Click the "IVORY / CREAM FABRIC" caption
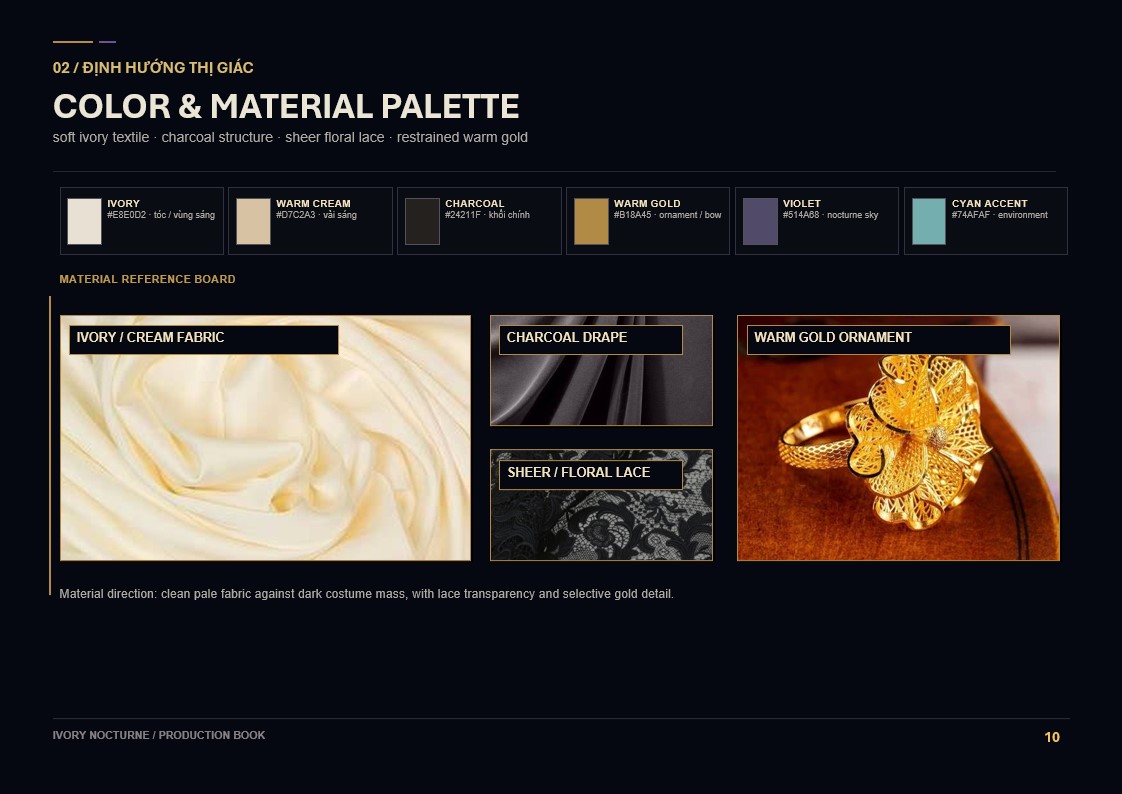Image resolution: width=1122 pixels, height=794 pixels. click(150, 338)
